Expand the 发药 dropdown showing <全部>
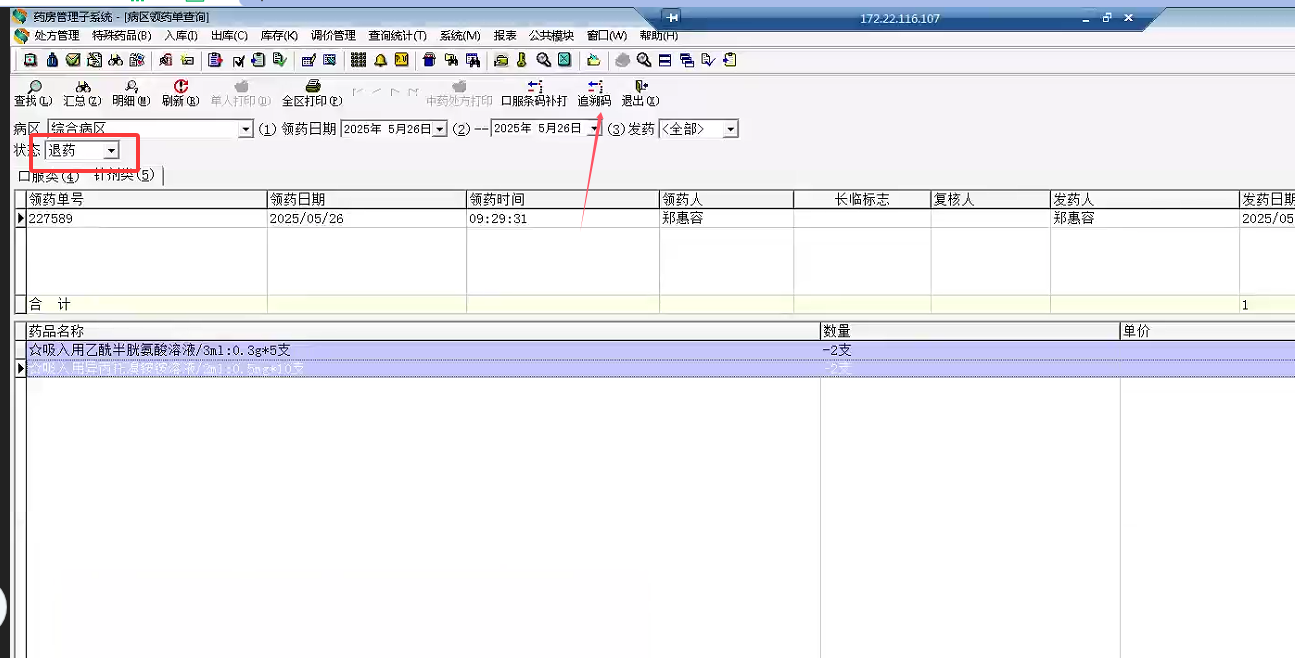The image size is (1295, 658). (x=731, y=129)
